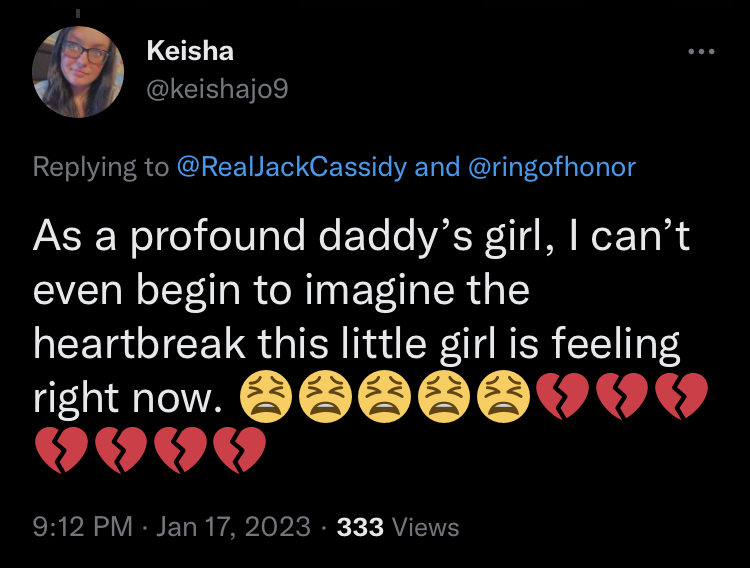Image resolution: width=750 pixels, height=568 pixels.
Task: Click Keisha's profile picture
Action: pos(77,71)
